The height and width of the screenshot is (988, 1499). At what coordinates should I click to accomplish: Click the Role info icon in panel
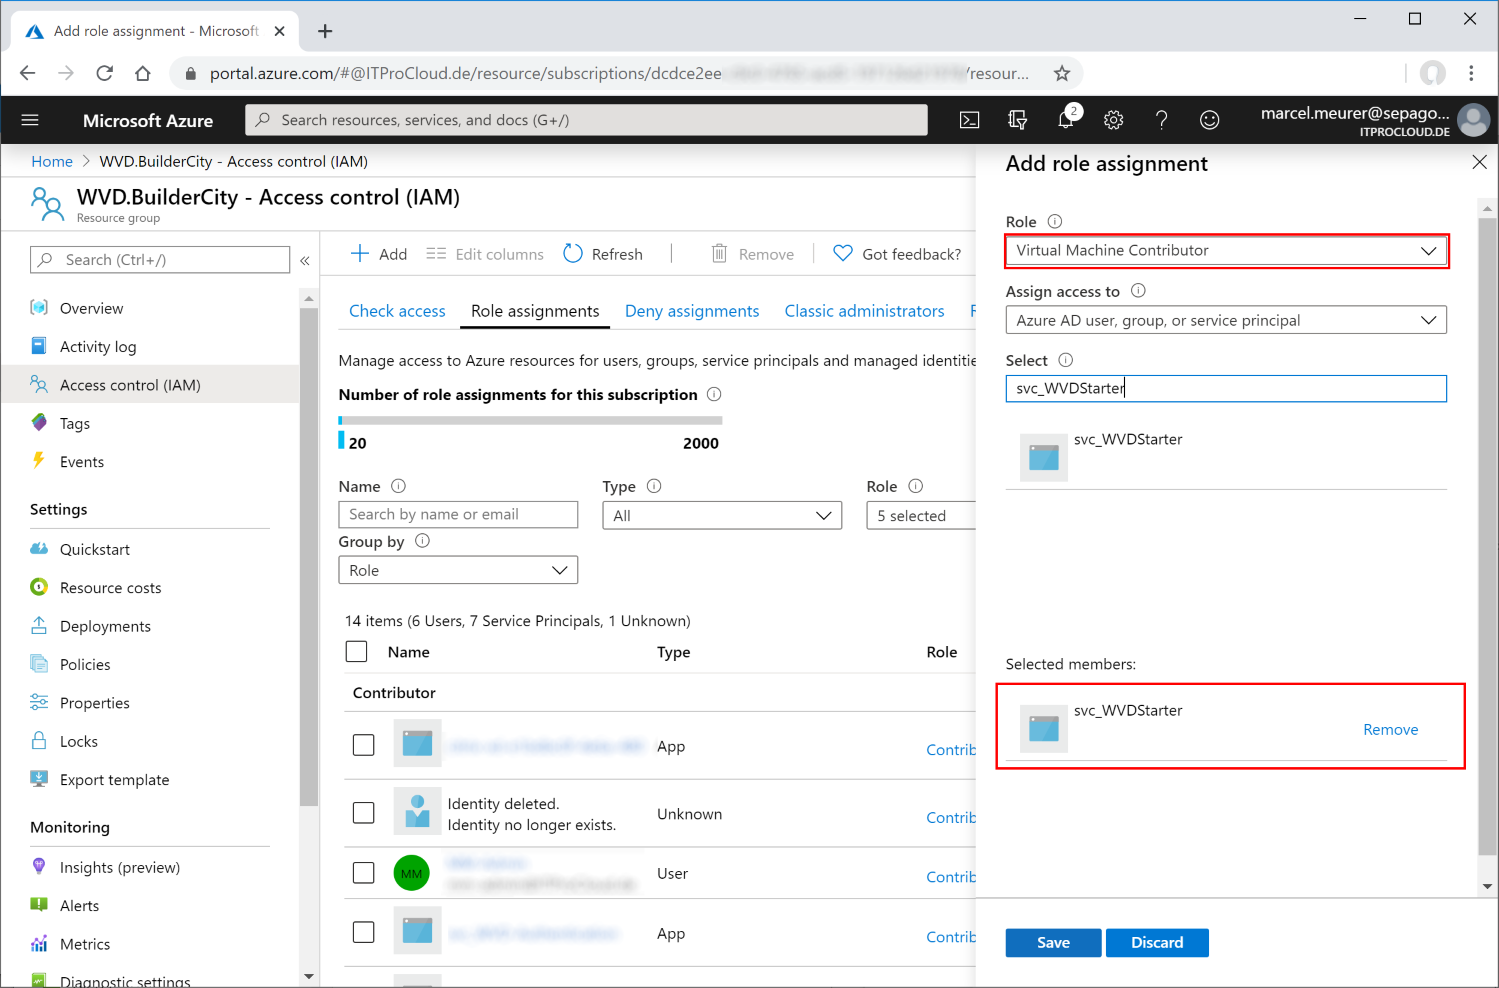(1054, 221)
